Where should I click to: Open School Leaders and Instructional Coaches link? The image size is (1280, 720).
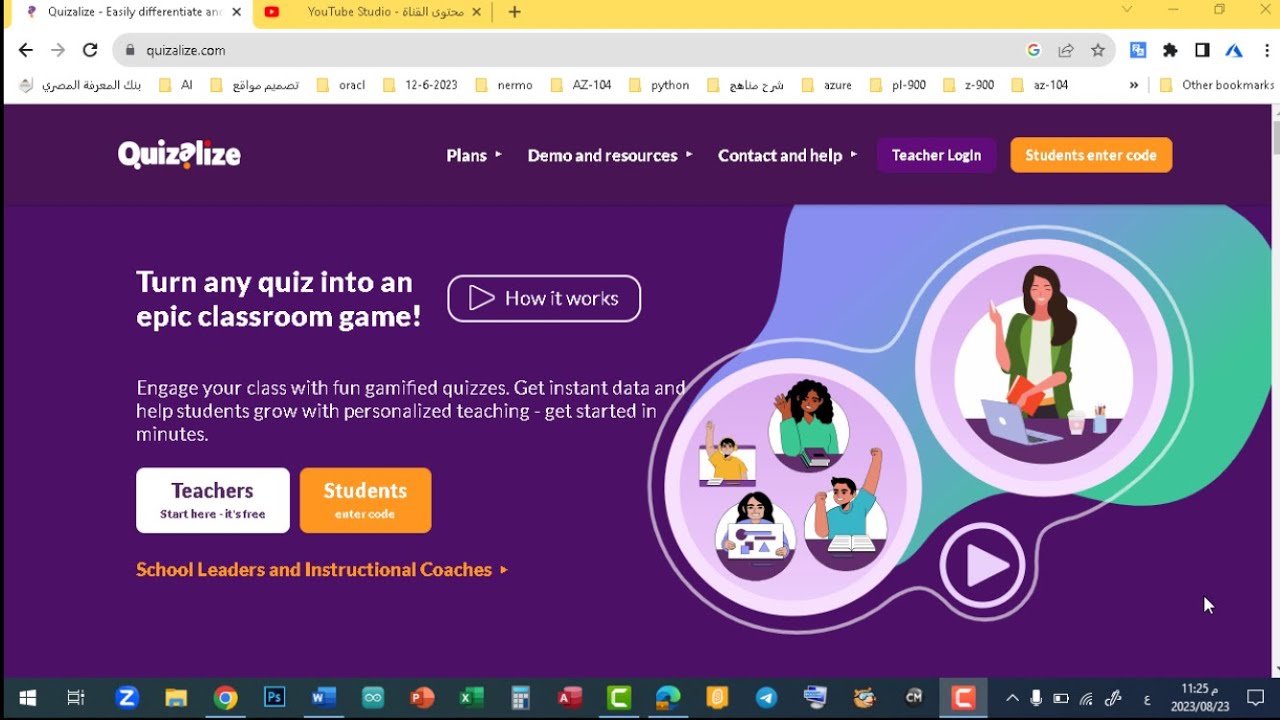(322, 569)
